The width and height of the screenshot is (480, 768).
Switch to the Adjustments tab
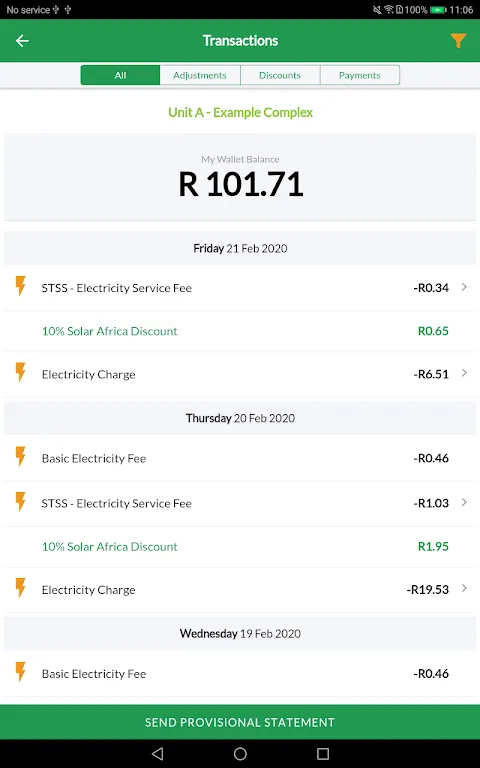200,75
